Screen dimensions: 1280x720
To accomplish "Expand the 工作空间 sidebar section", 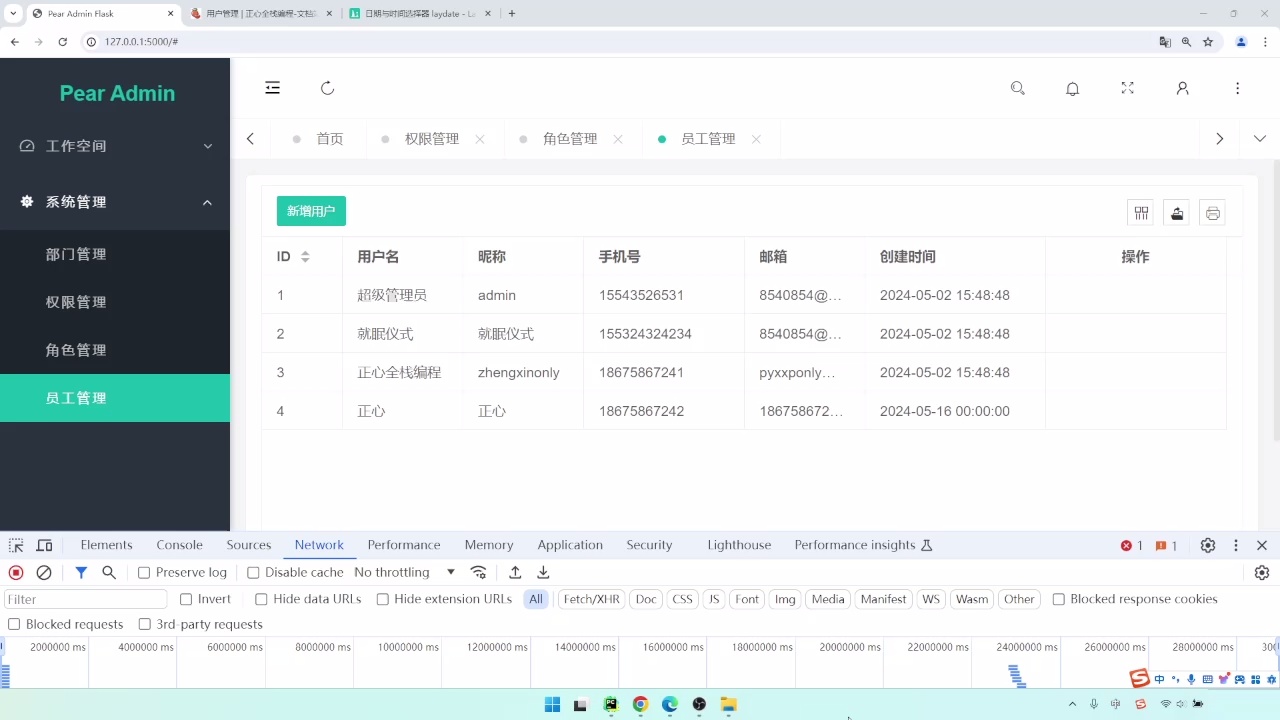I will click(115, 145).
